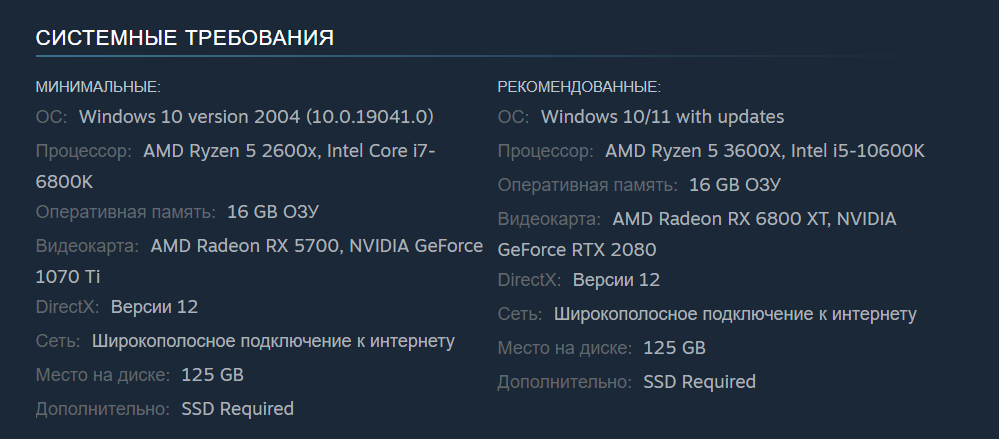
Task: Click 125 GB in the minimum column
Action: tap(212, 375)
